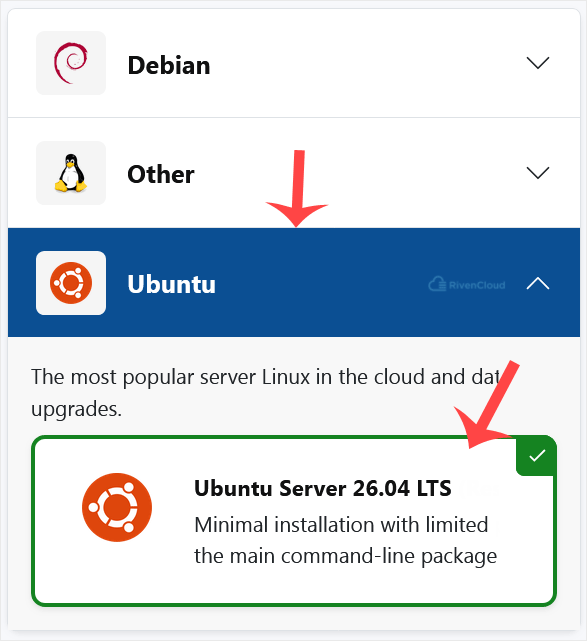
Task: Click the Tux penguin icon
Action: pyautogui.click(x=71, y=173)
